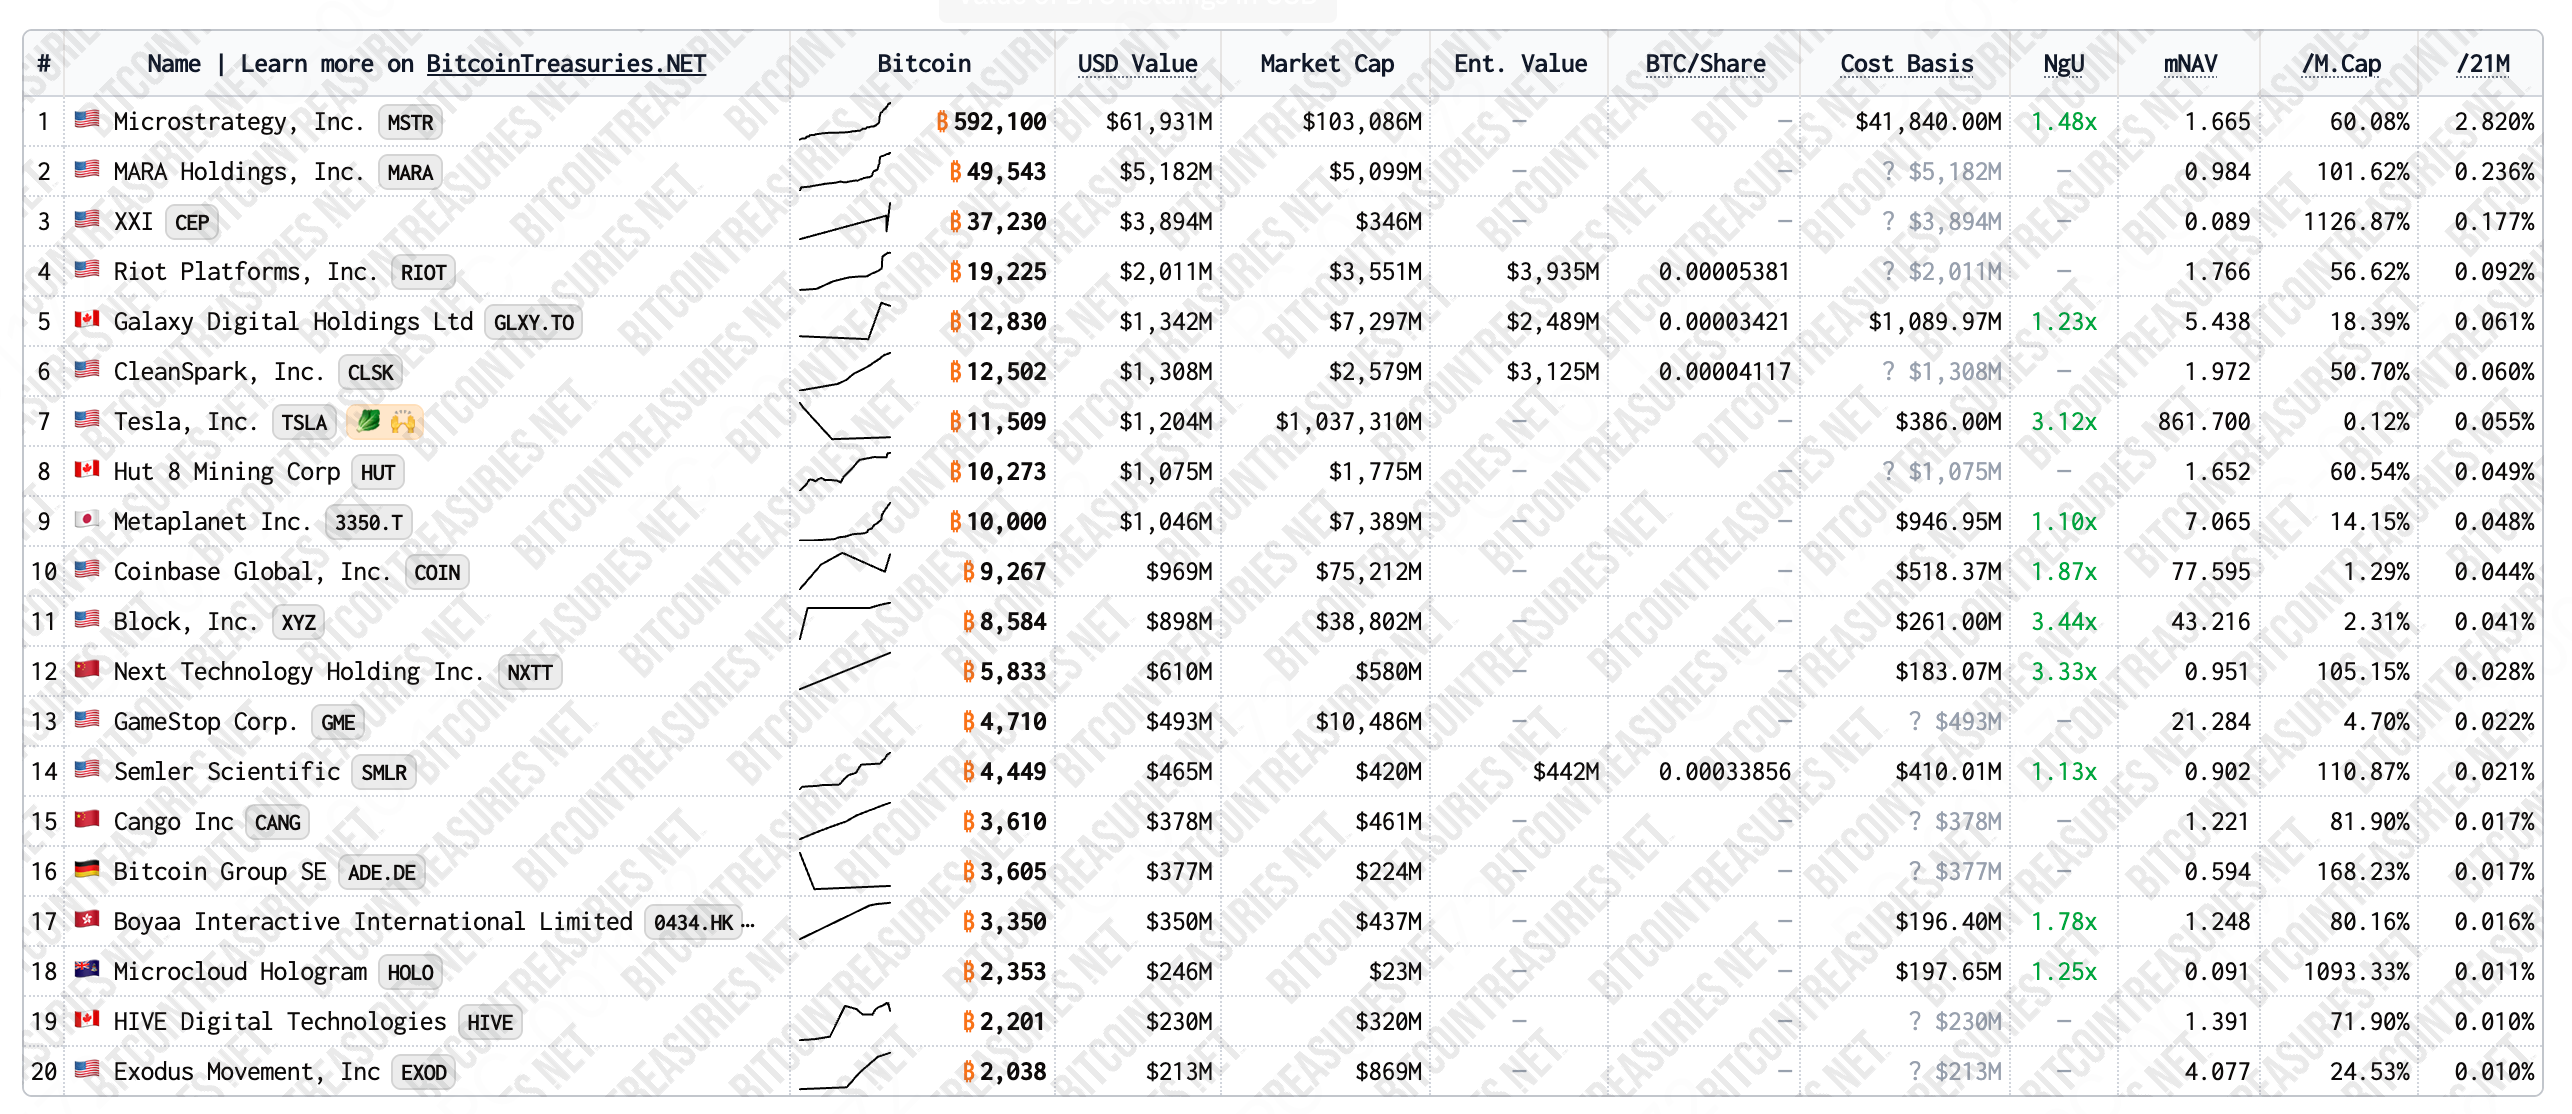This screenshot has width=2572, height=1114.
Task: Click the Canada flag beside Galaxy Digital
Action: [87, 320]
